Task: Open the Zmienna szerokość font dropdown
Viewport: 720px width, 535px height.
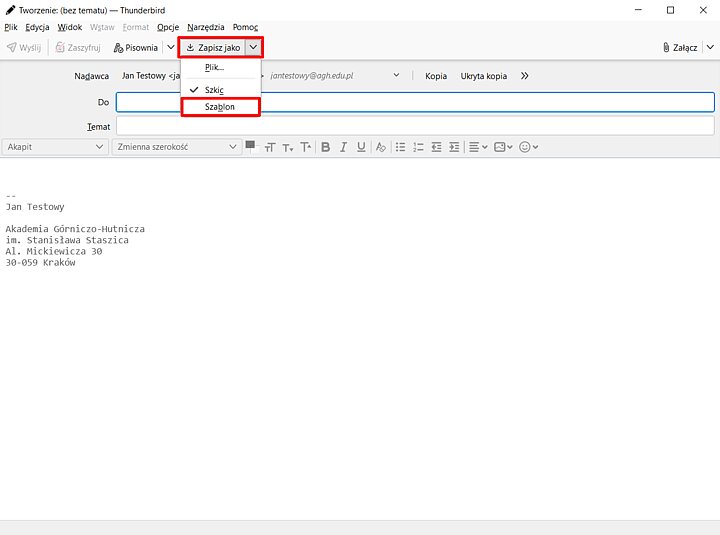Action: click(177, 147)
